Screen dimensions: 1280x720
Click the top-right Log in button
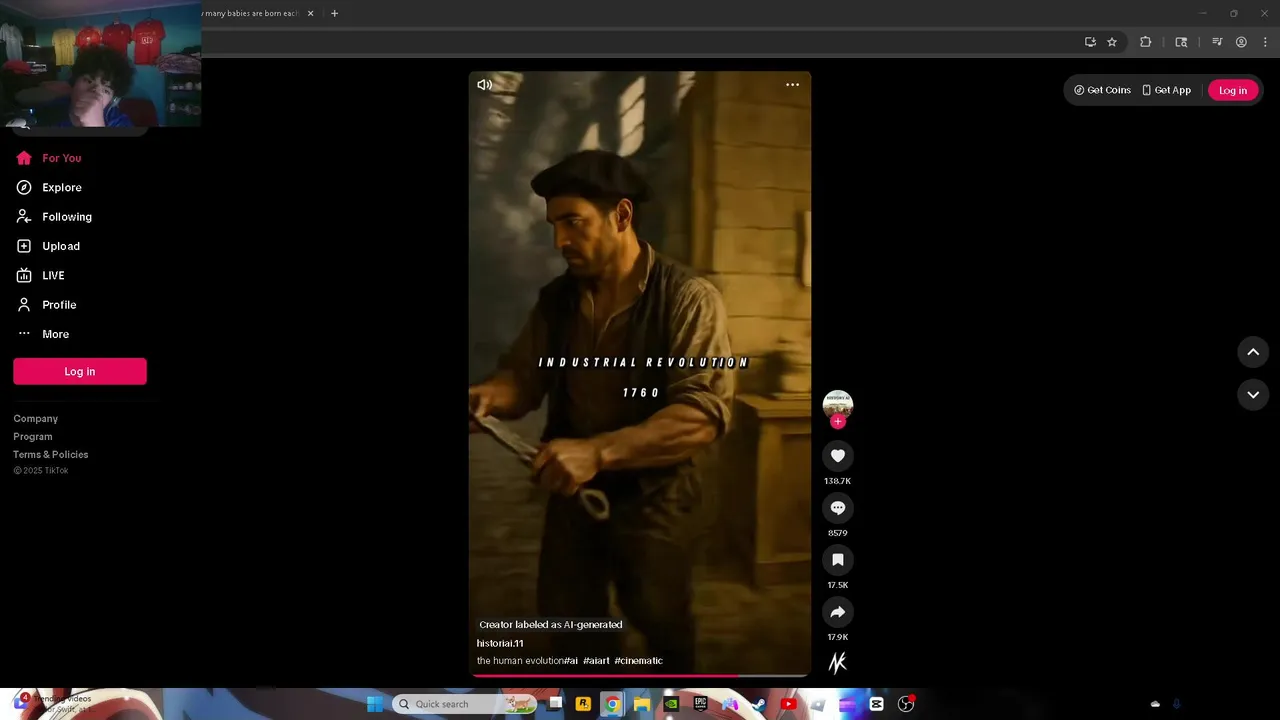point(1233,90)
